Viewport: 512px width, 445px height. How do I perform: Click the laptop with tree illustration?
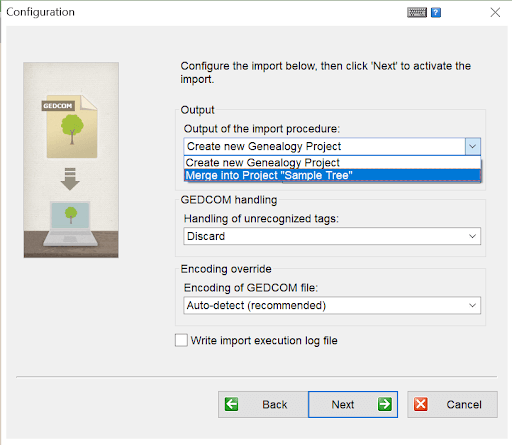(71, 224)
